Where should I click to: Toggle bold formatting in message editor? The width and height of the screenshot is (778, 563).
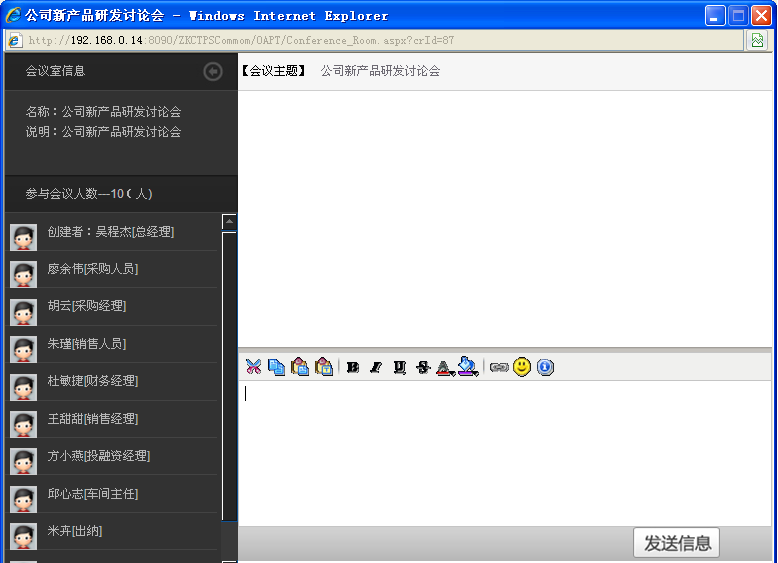353,368
